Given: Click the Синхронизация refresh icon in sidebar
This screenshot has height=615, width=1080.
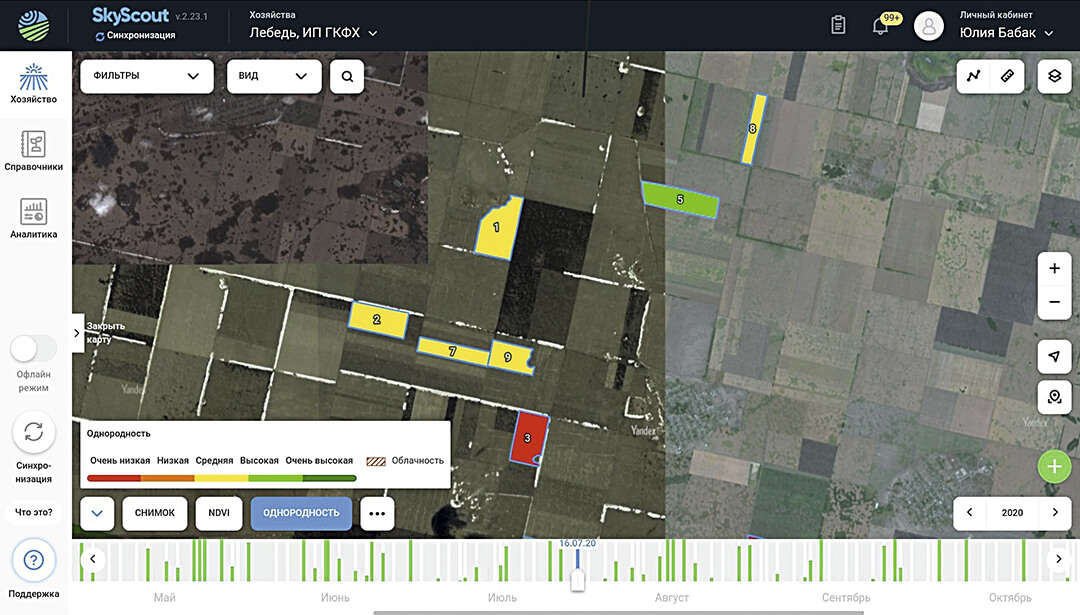Looking at the screenshot, I should tap(34, 432).
